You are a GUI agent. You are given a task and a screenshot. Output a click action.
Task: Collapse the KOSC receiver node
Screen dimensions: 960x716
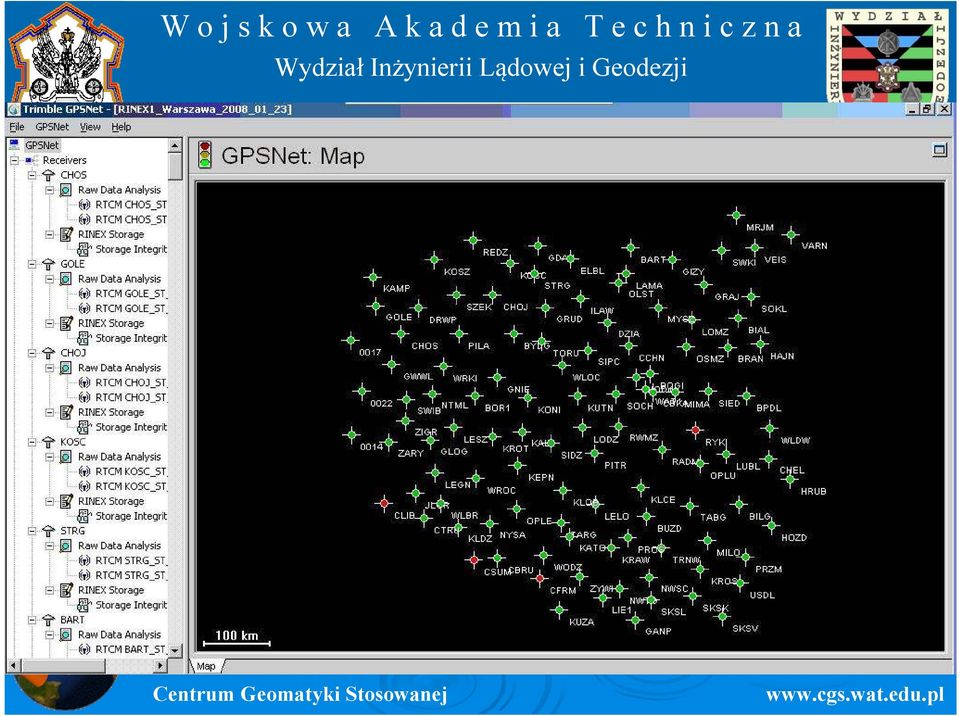(32, 442)
